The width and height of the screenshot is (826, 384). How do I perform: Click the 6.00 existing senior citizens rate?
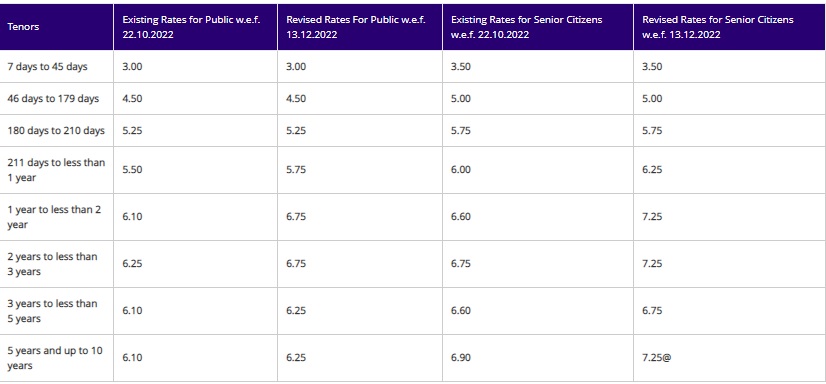(x=461, y=170)
